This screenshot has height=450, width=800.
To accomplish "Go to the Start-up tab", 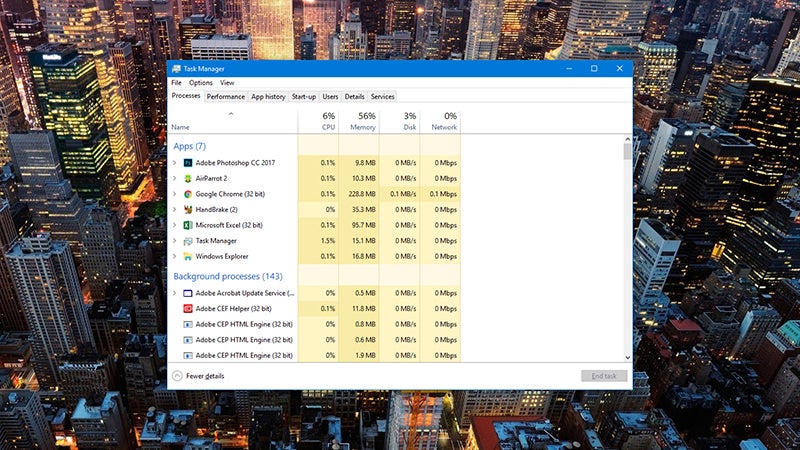I will [x=304, y=97].
